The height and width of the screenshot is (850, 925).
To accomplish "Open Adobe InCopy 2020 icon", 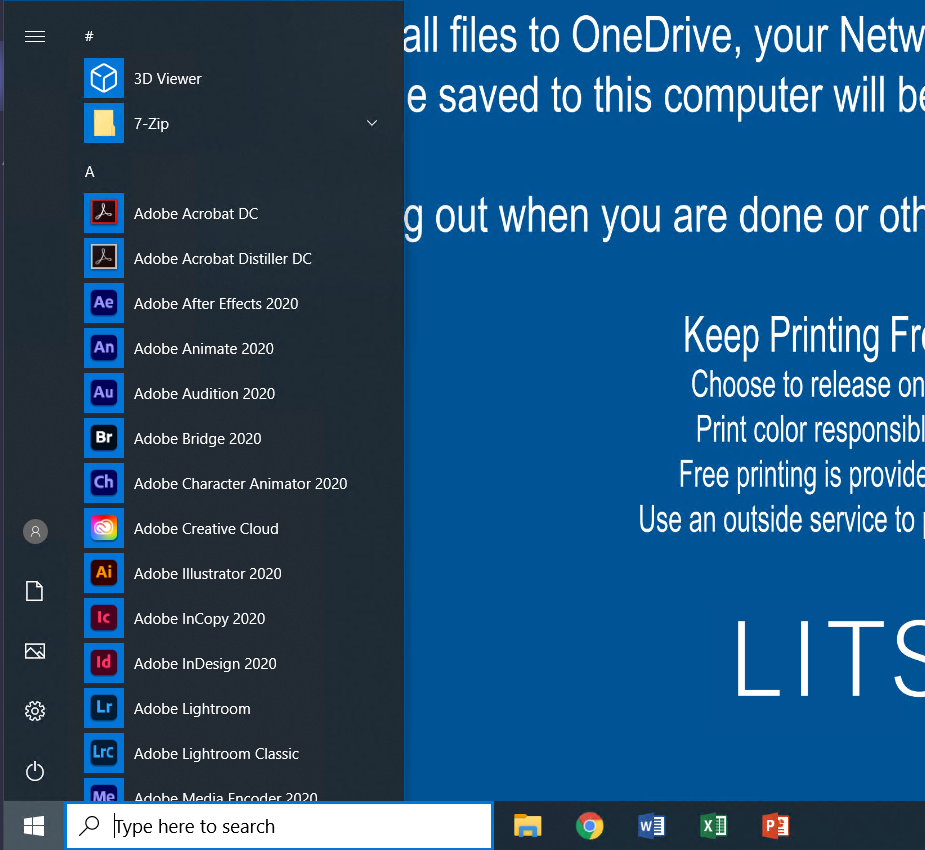I will click(x=104, y=618).
